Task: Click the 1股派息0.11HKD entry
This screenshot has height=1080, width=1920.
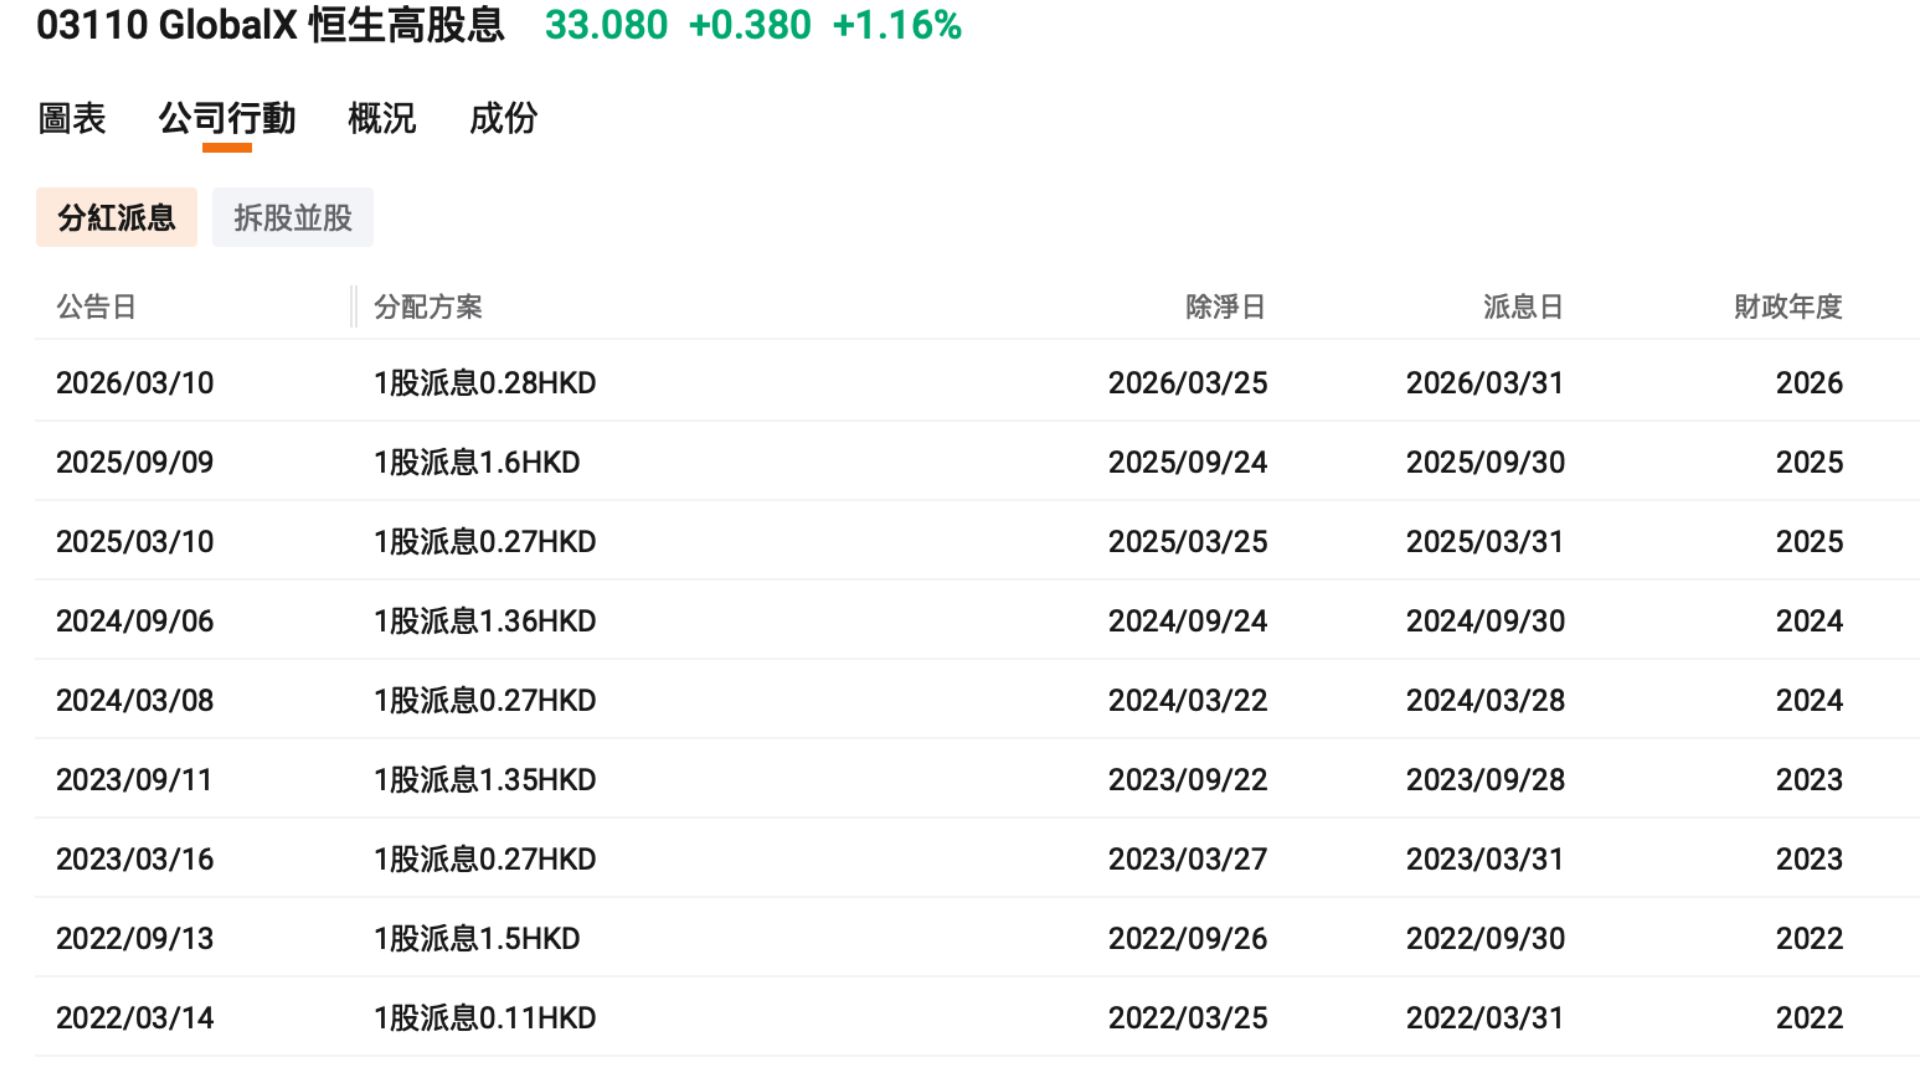Action: click(485, 1018)
